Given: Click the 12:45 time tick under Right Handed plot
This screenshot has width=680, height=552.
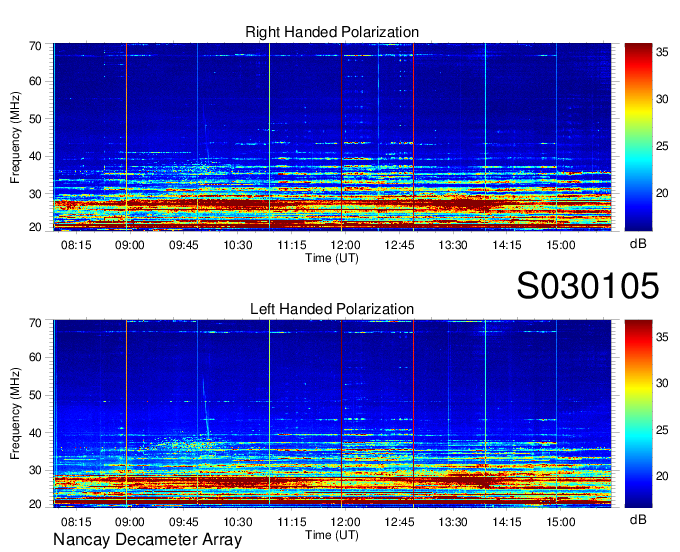Looking at the screenshot, I should pyautogui.click(x=399, y=245).
